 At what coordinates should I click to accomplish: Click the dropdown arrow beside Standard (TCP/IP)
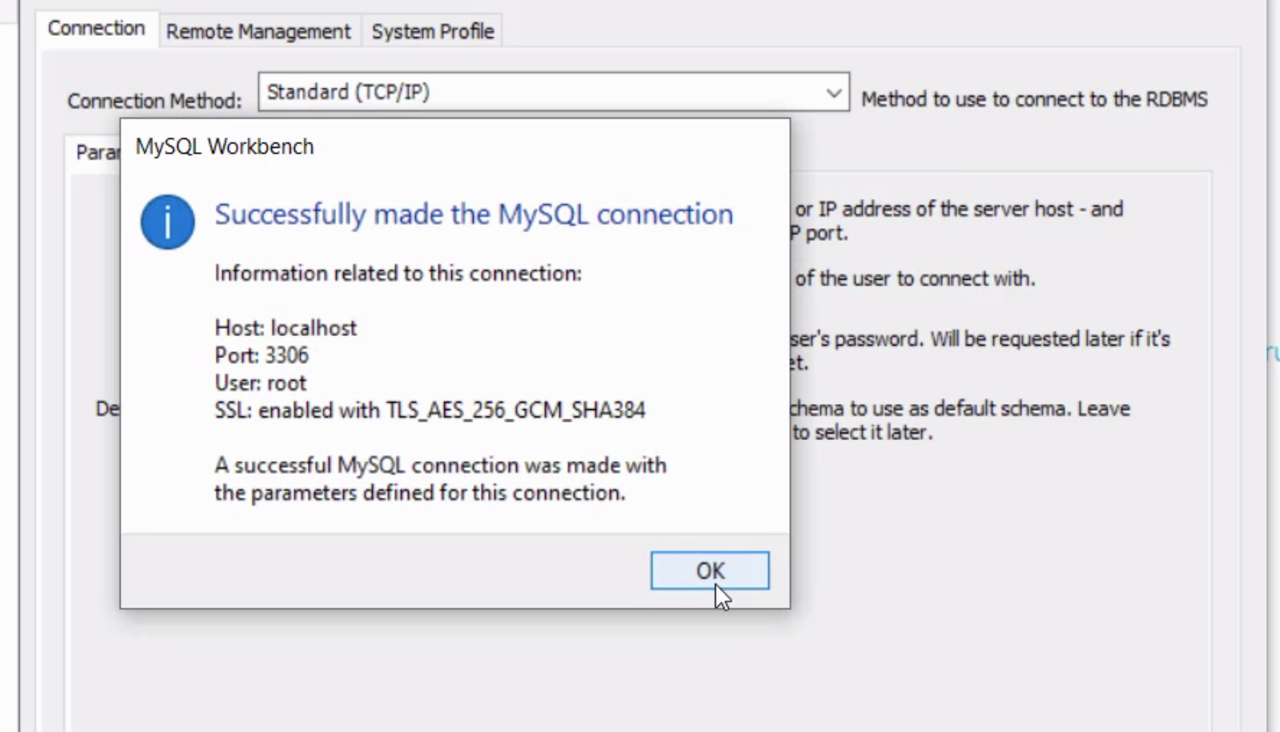tap(833, 93)
